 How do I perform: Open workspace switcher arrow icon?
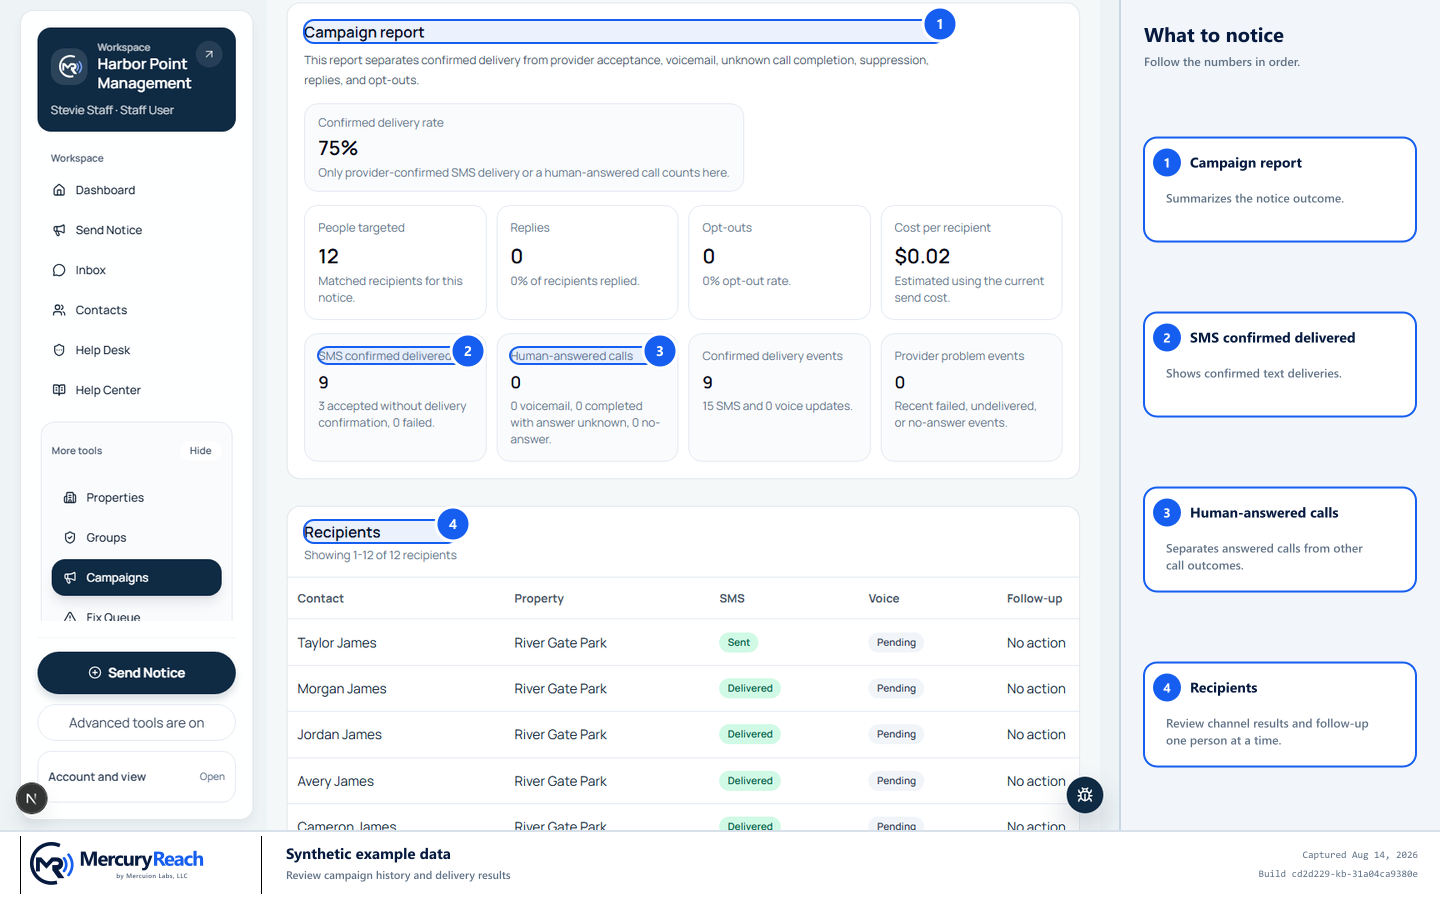pos(209,54)
